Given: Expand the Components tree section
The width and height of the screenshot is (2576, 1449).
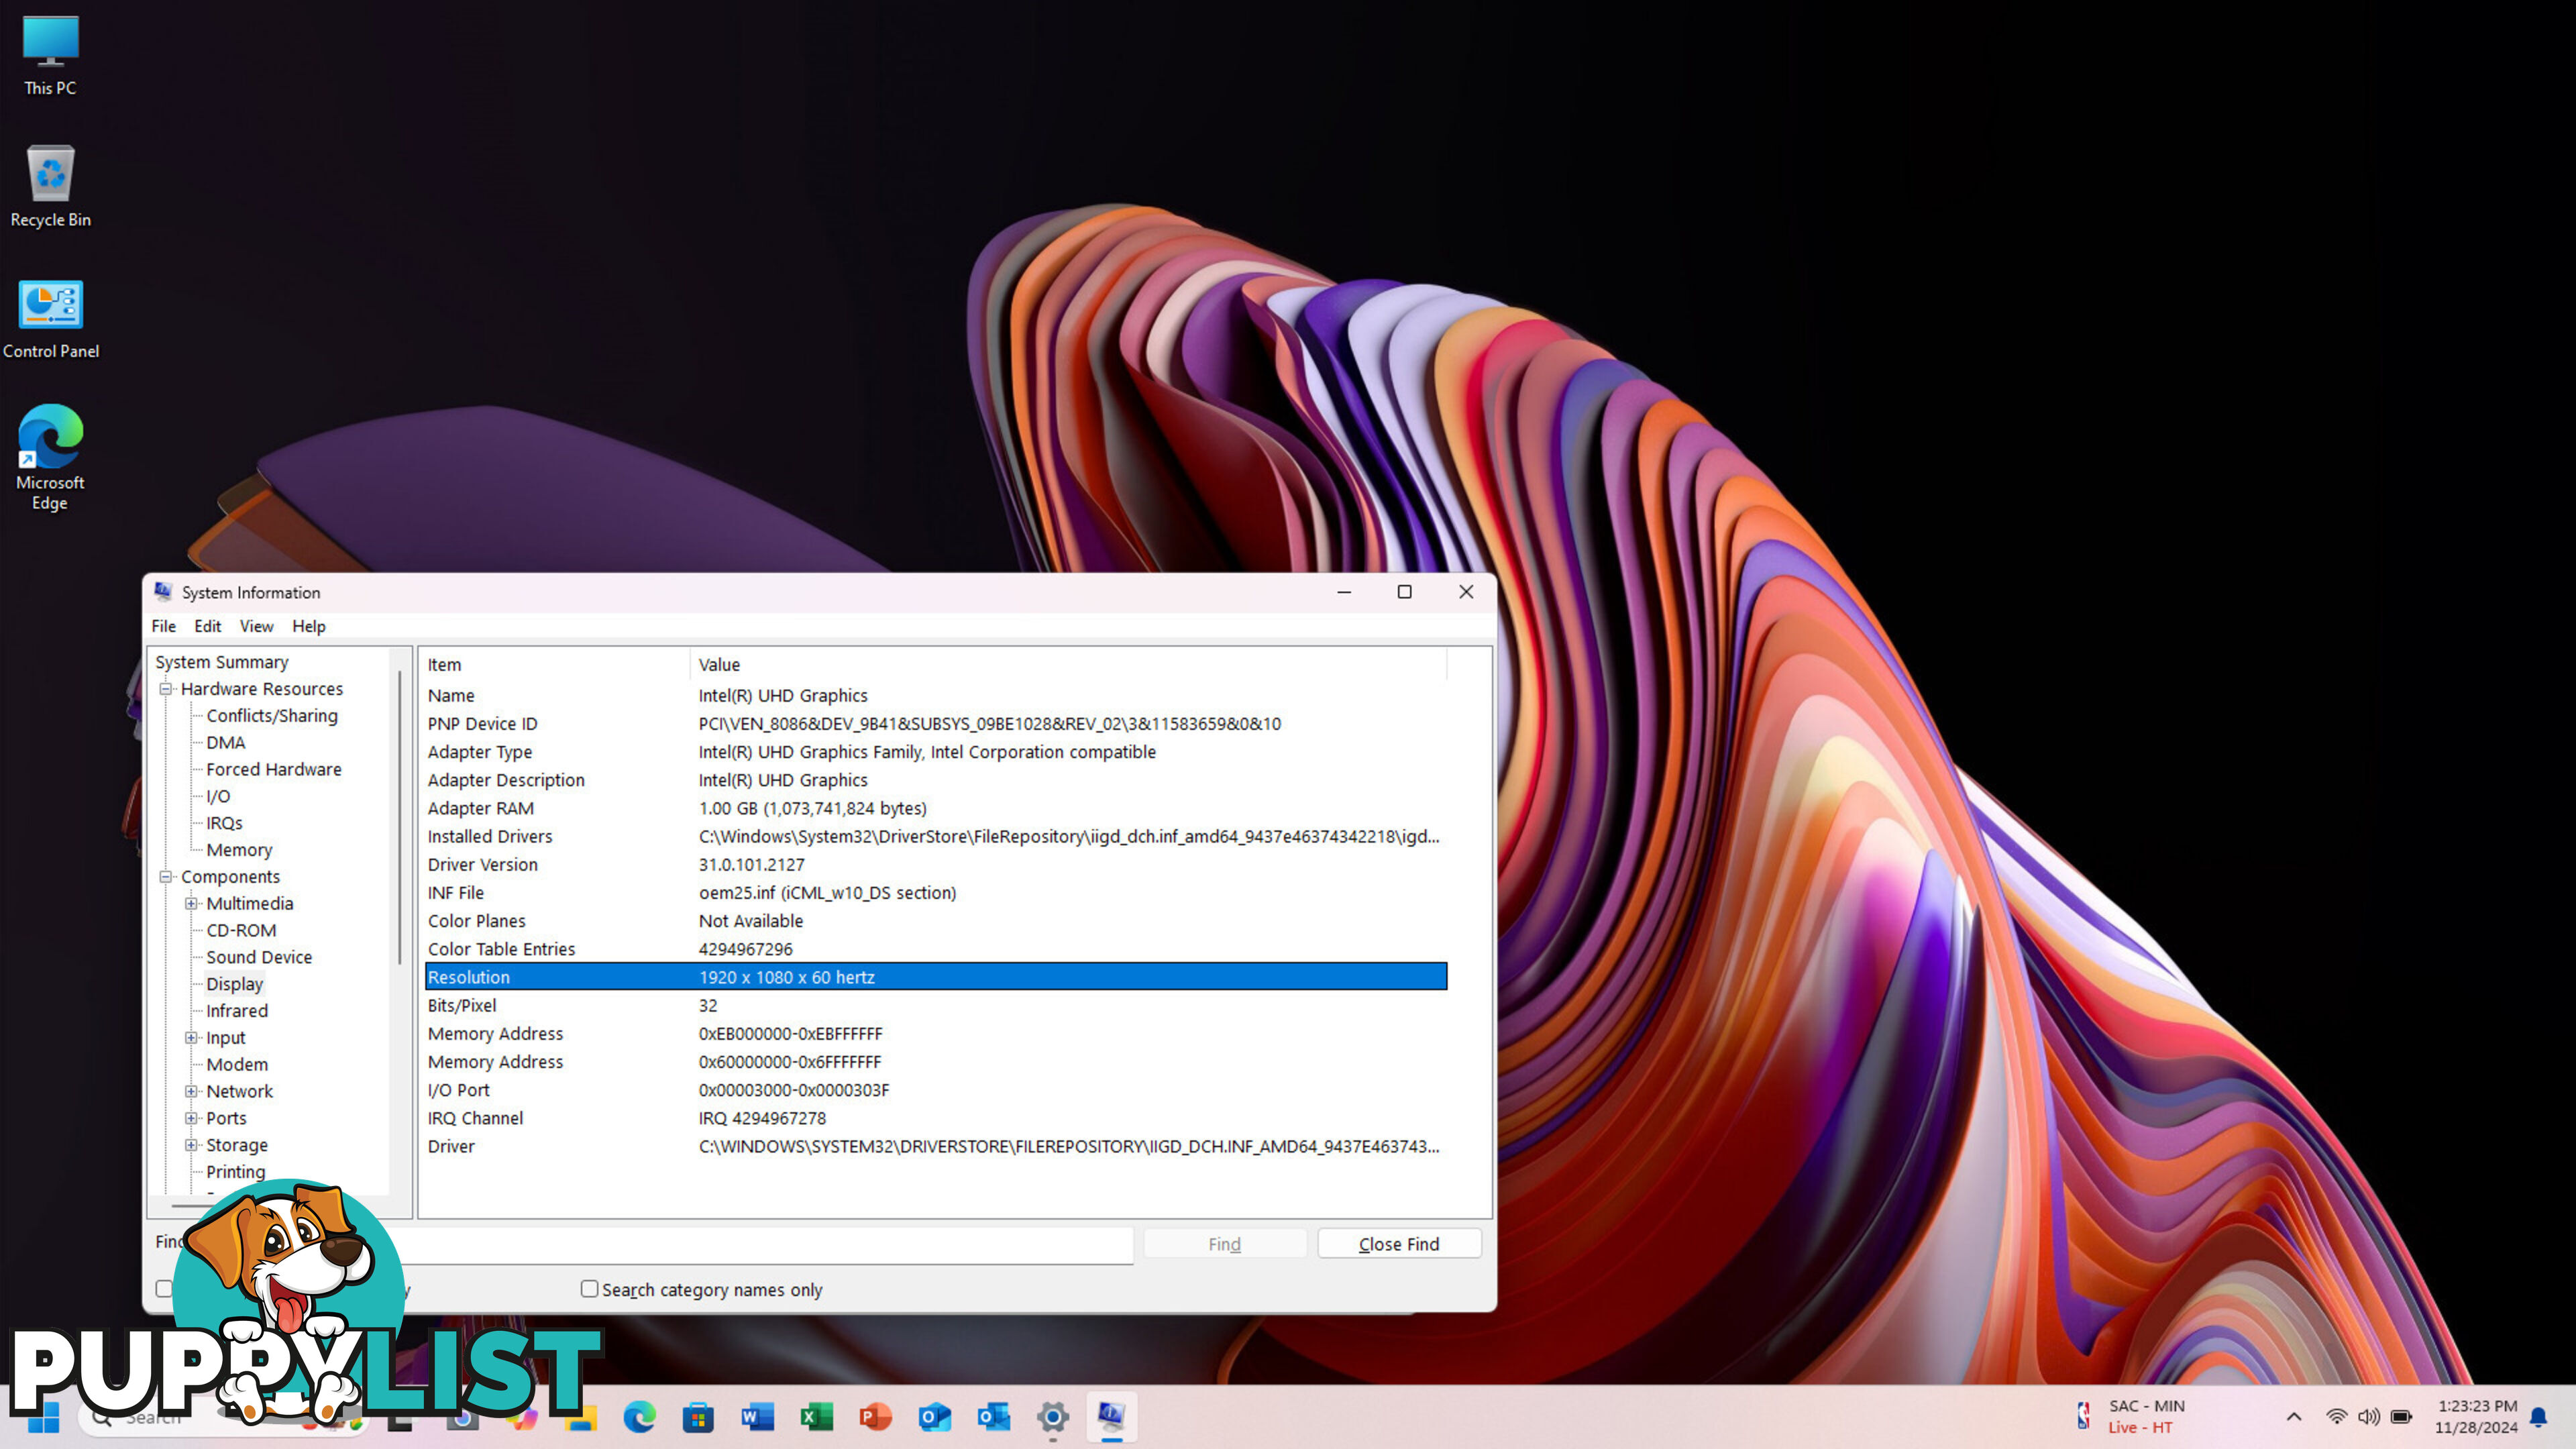Looking at the screenshot, I should 166,875.
